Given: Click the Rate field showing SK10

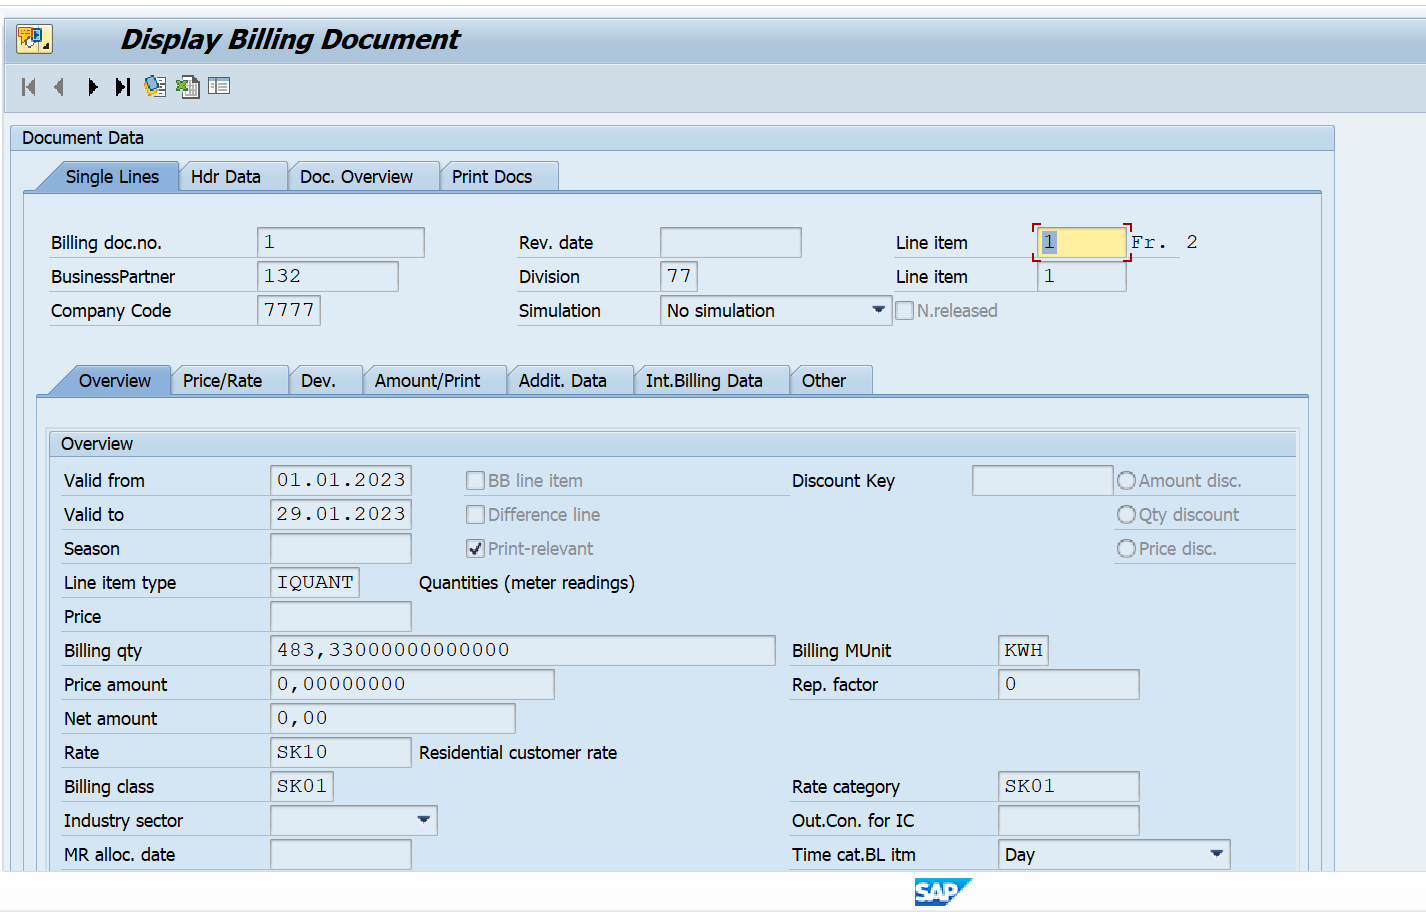Looking at the screenshot, I should click(341, 753).
